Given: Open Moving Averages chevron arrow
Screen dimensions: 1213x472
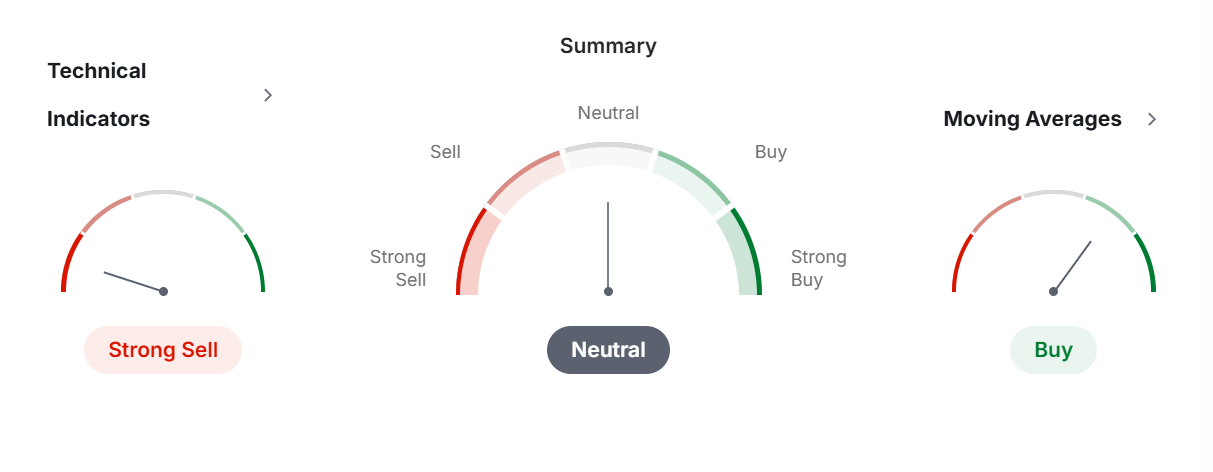Looking at the screenshot, I should pos(1152,119).
